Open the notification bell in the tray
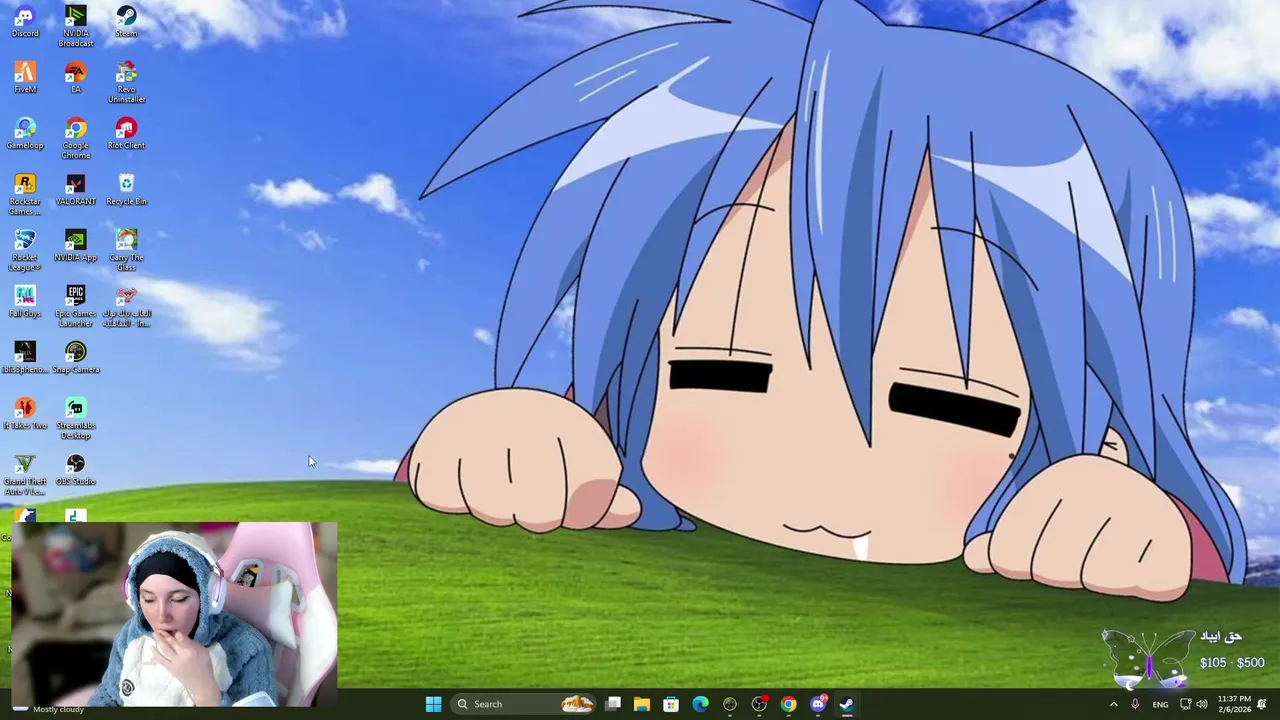This screenshot has width=1280, height=720. [1263, 704]
